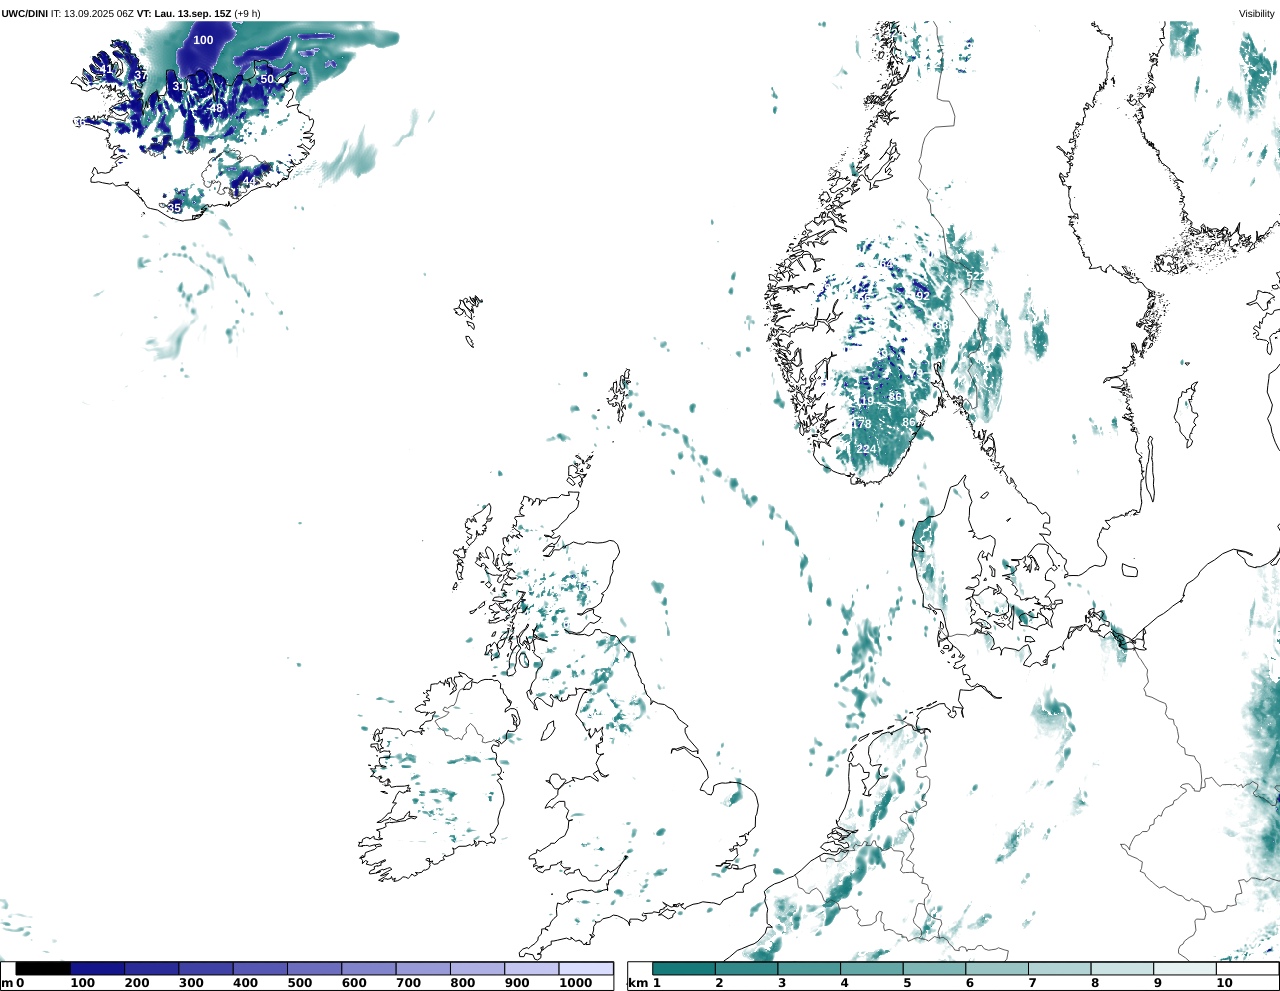Select the 3–4 km legend swatch
1280x991 pixels.
click(x=809, y=968)
